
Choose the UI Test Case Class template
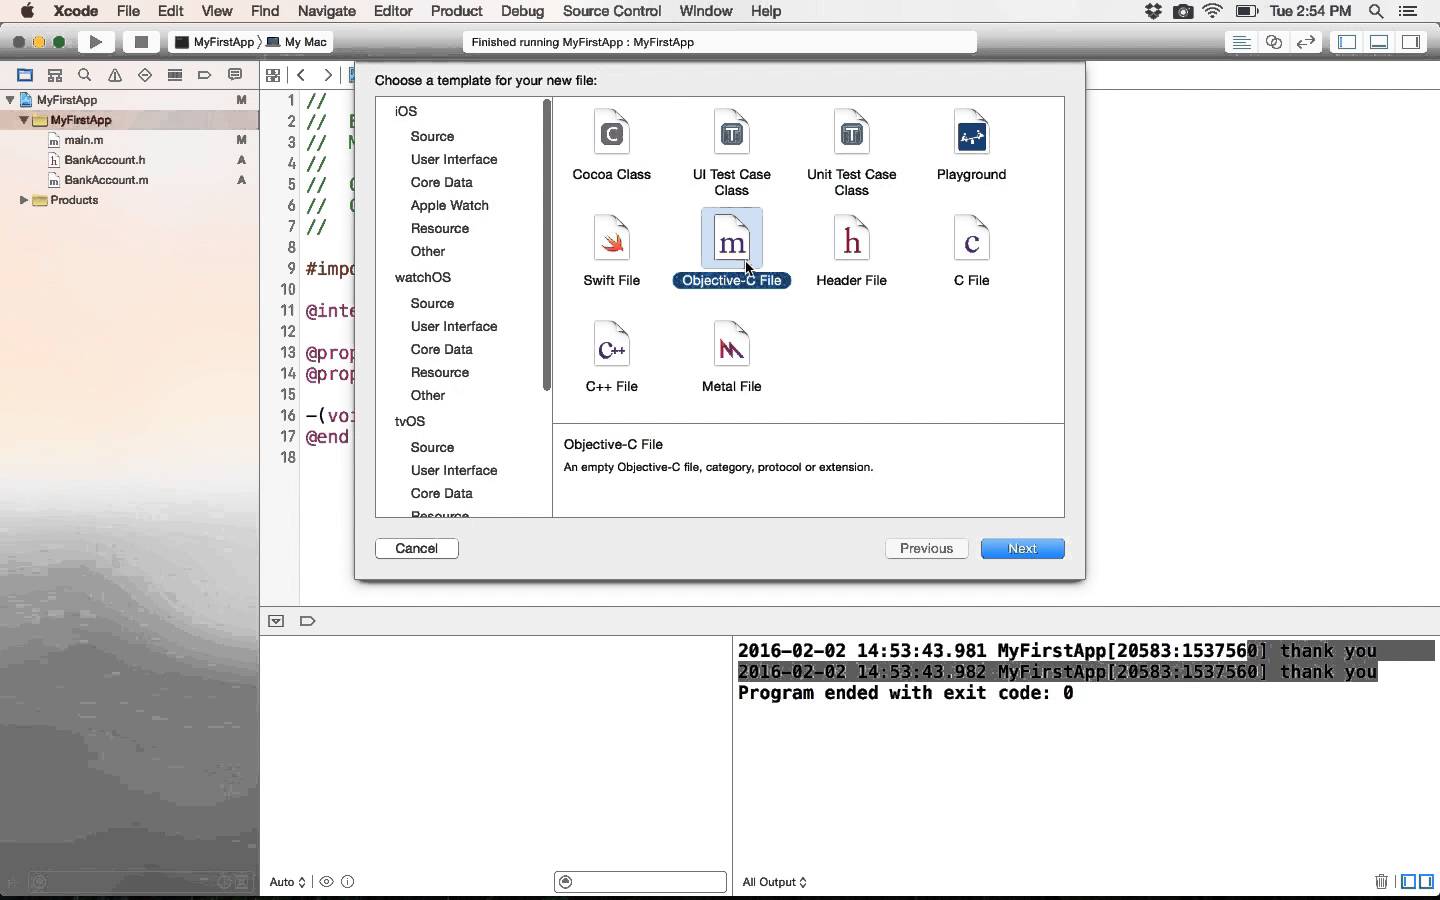pos(731,153)
